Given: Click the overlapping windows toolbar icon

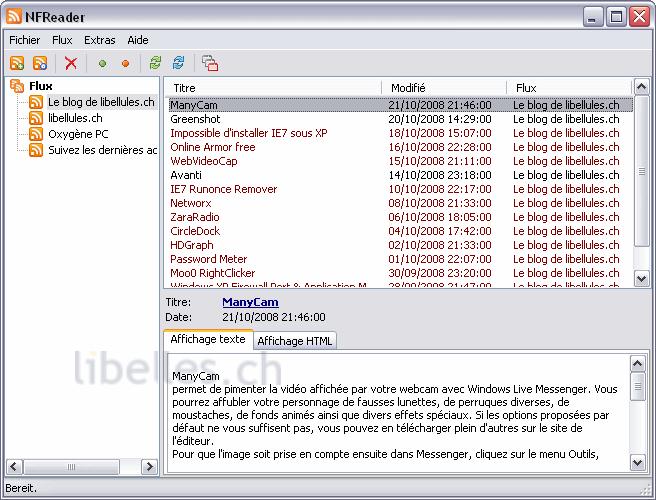Looking at the screenshot, I should (x=210, y=63).
